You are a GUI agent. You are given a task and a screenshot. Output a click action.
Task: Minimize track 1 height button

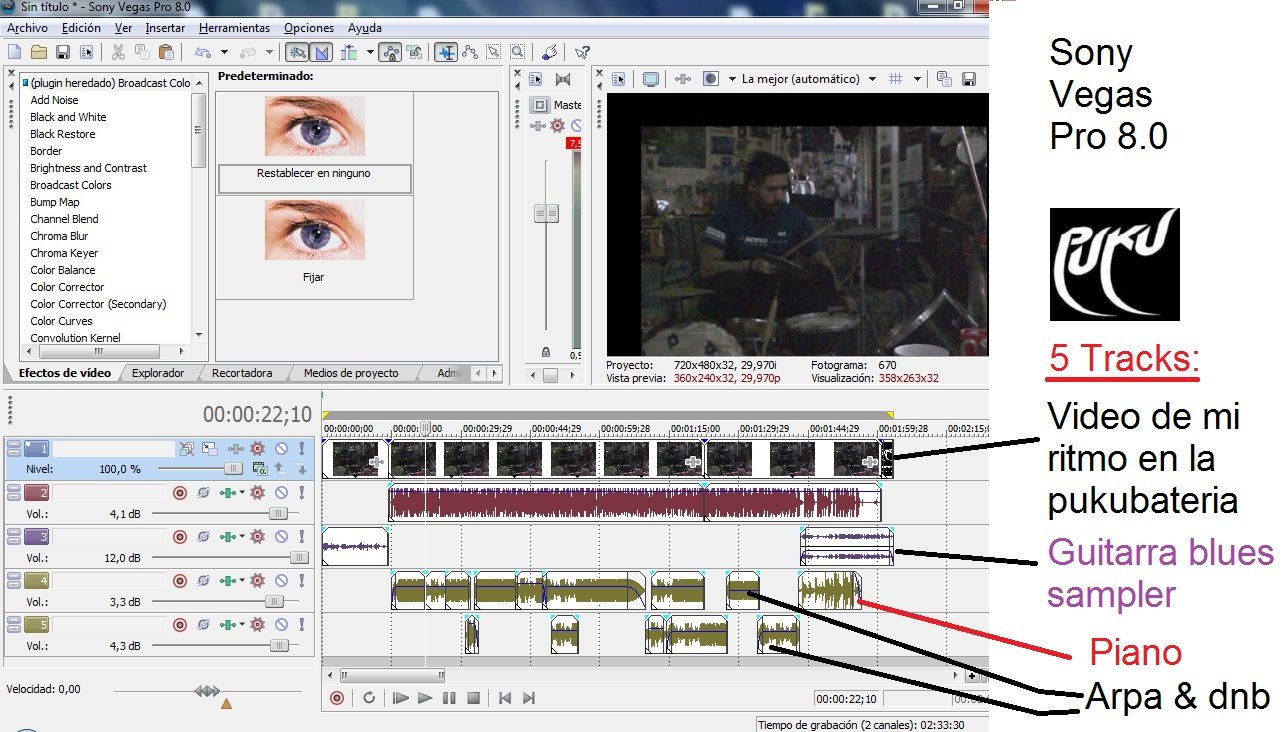point(14,445)
